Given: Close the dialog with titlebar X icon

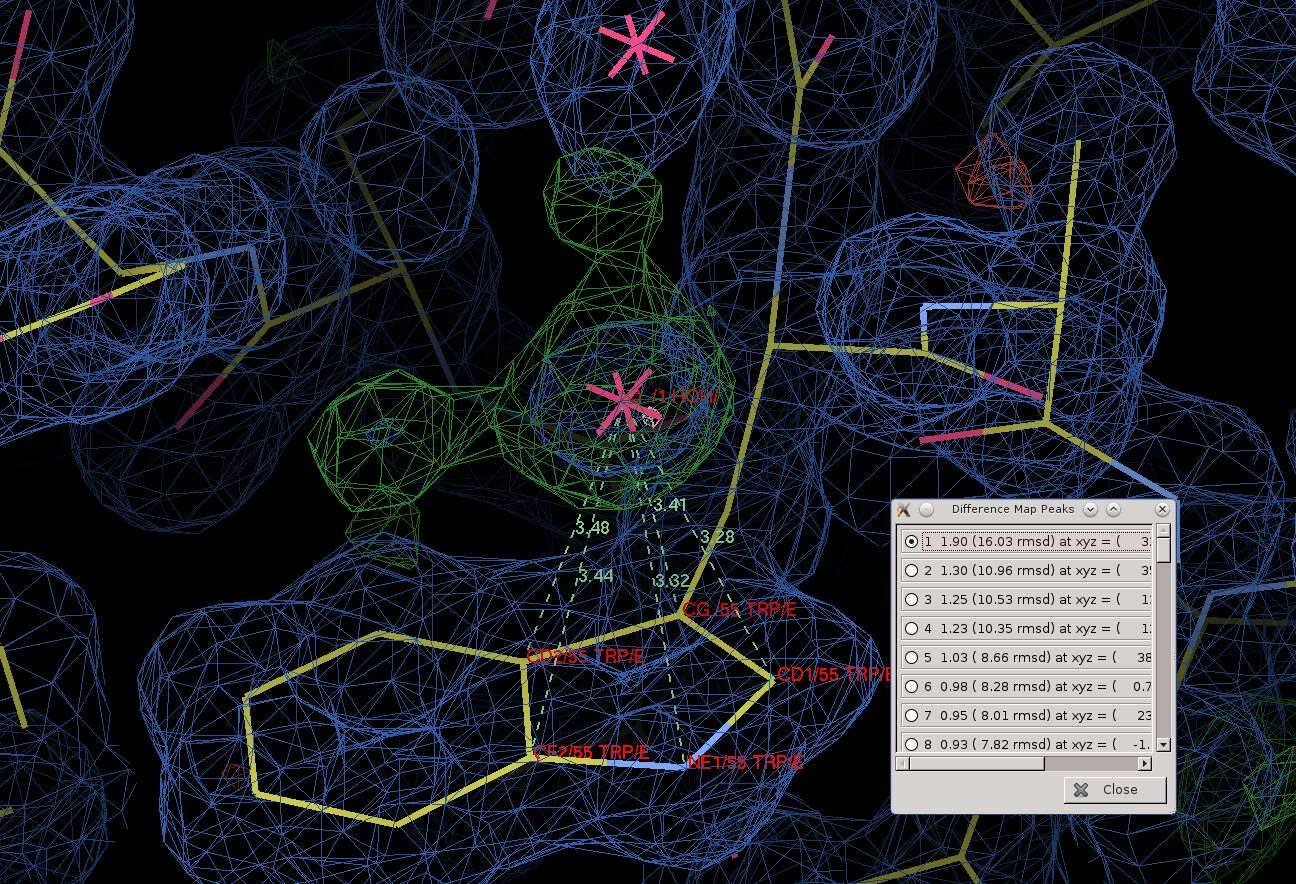Looking at the screenshot, I should pyautogui.click(x=1162, y=509).
